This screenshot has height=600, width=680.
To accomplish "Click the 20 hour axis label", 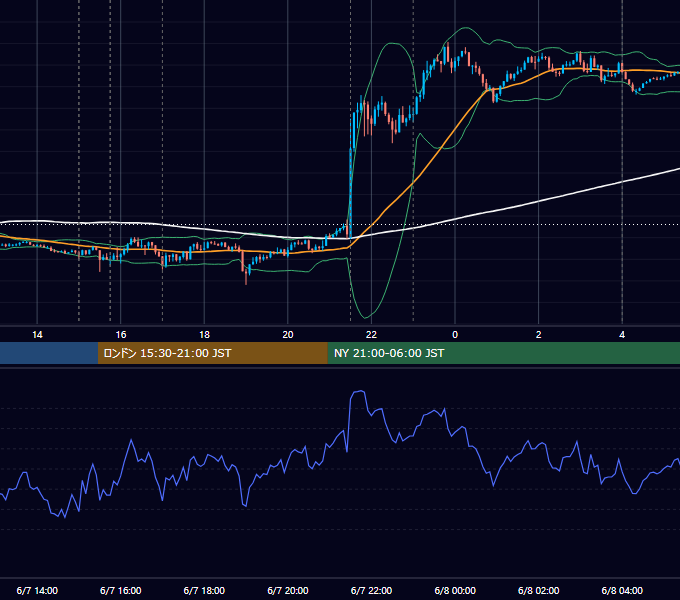I will 288,335.
